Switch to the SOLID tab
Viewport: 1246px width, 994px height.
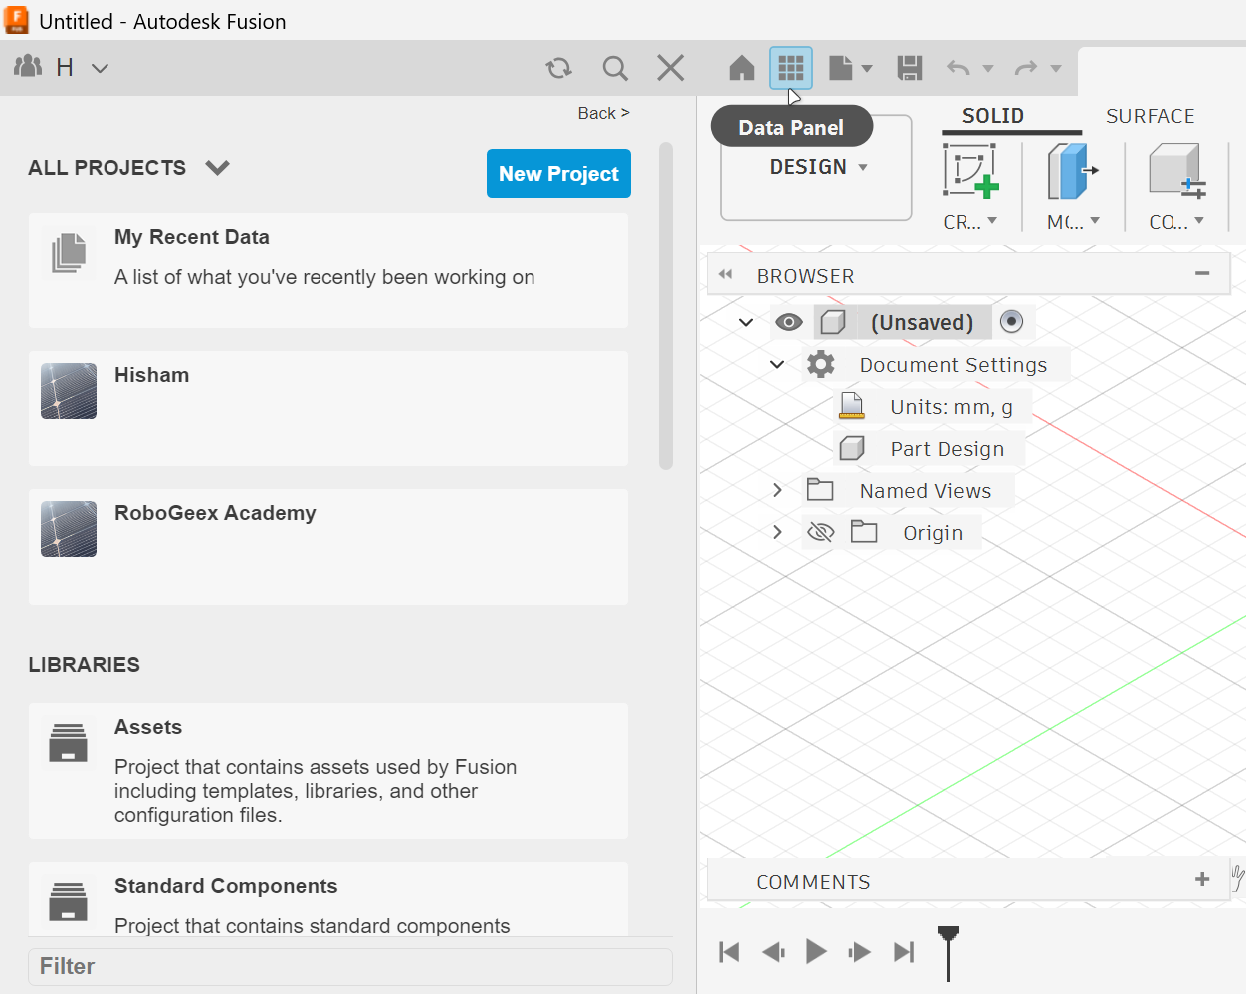click(993, 116)
